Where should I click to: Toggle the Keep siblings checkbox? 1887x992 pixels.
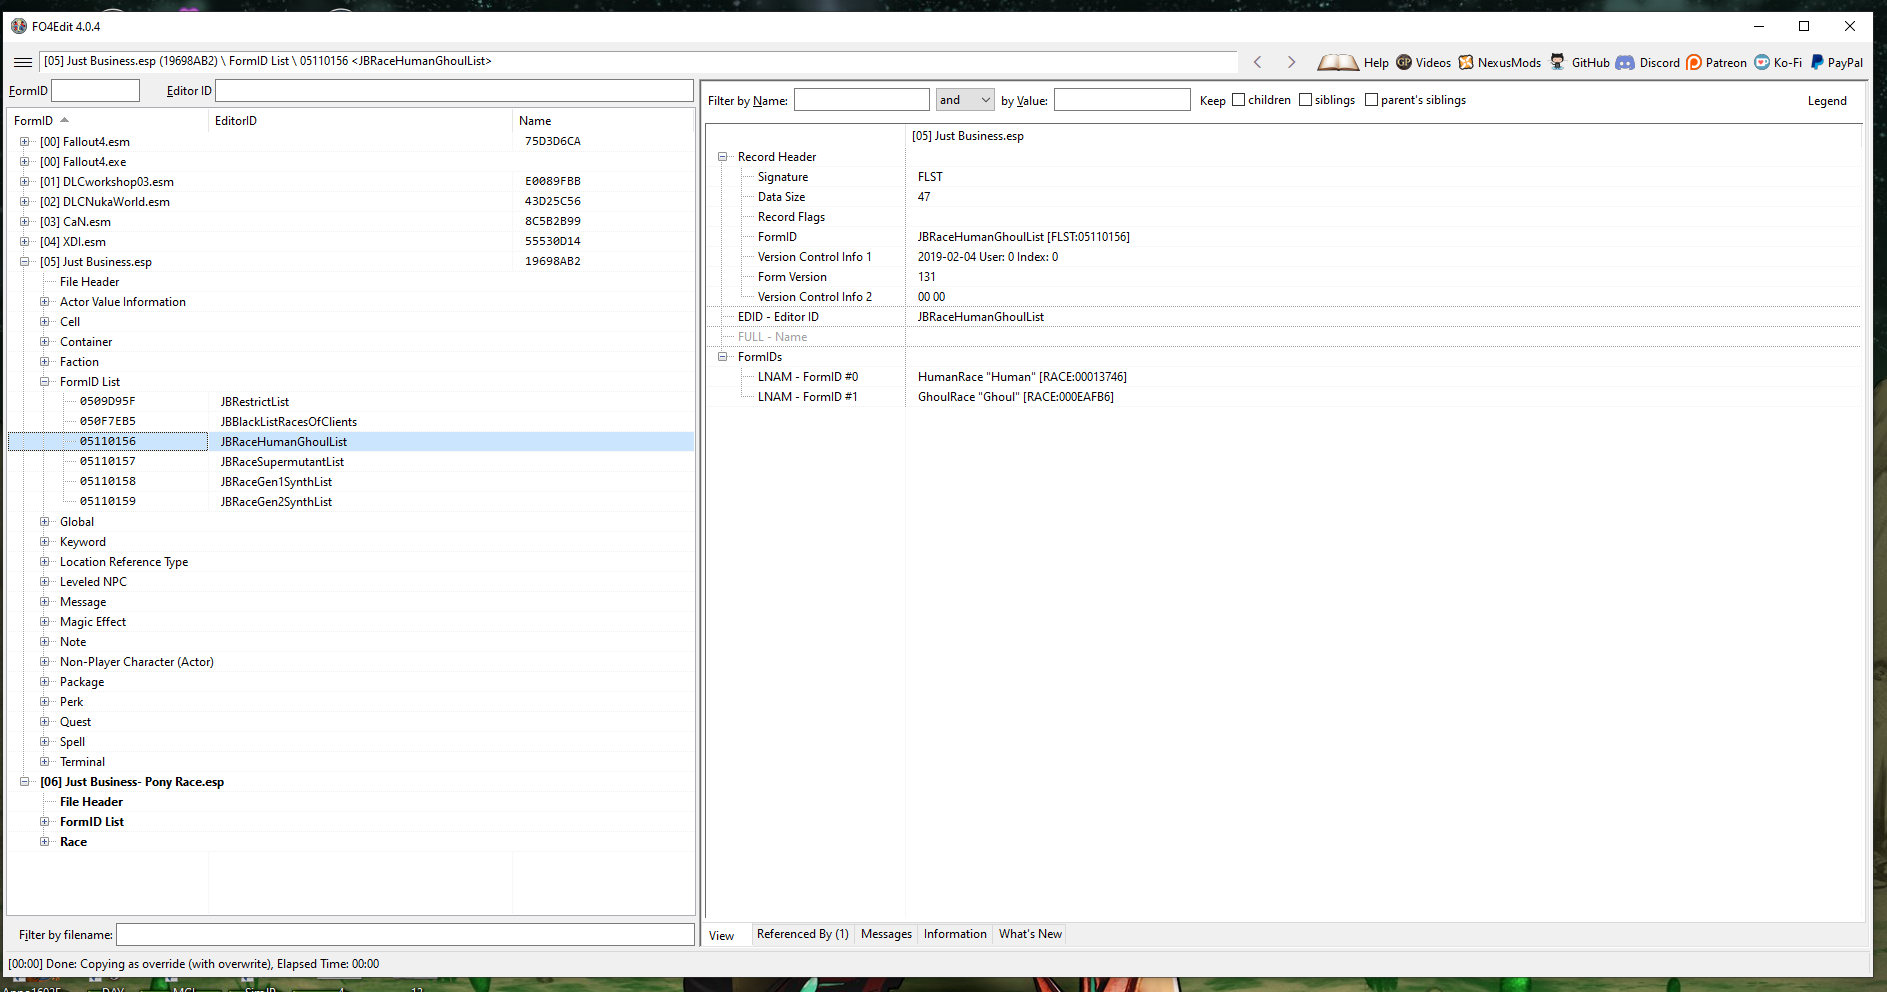[1305, 100]
